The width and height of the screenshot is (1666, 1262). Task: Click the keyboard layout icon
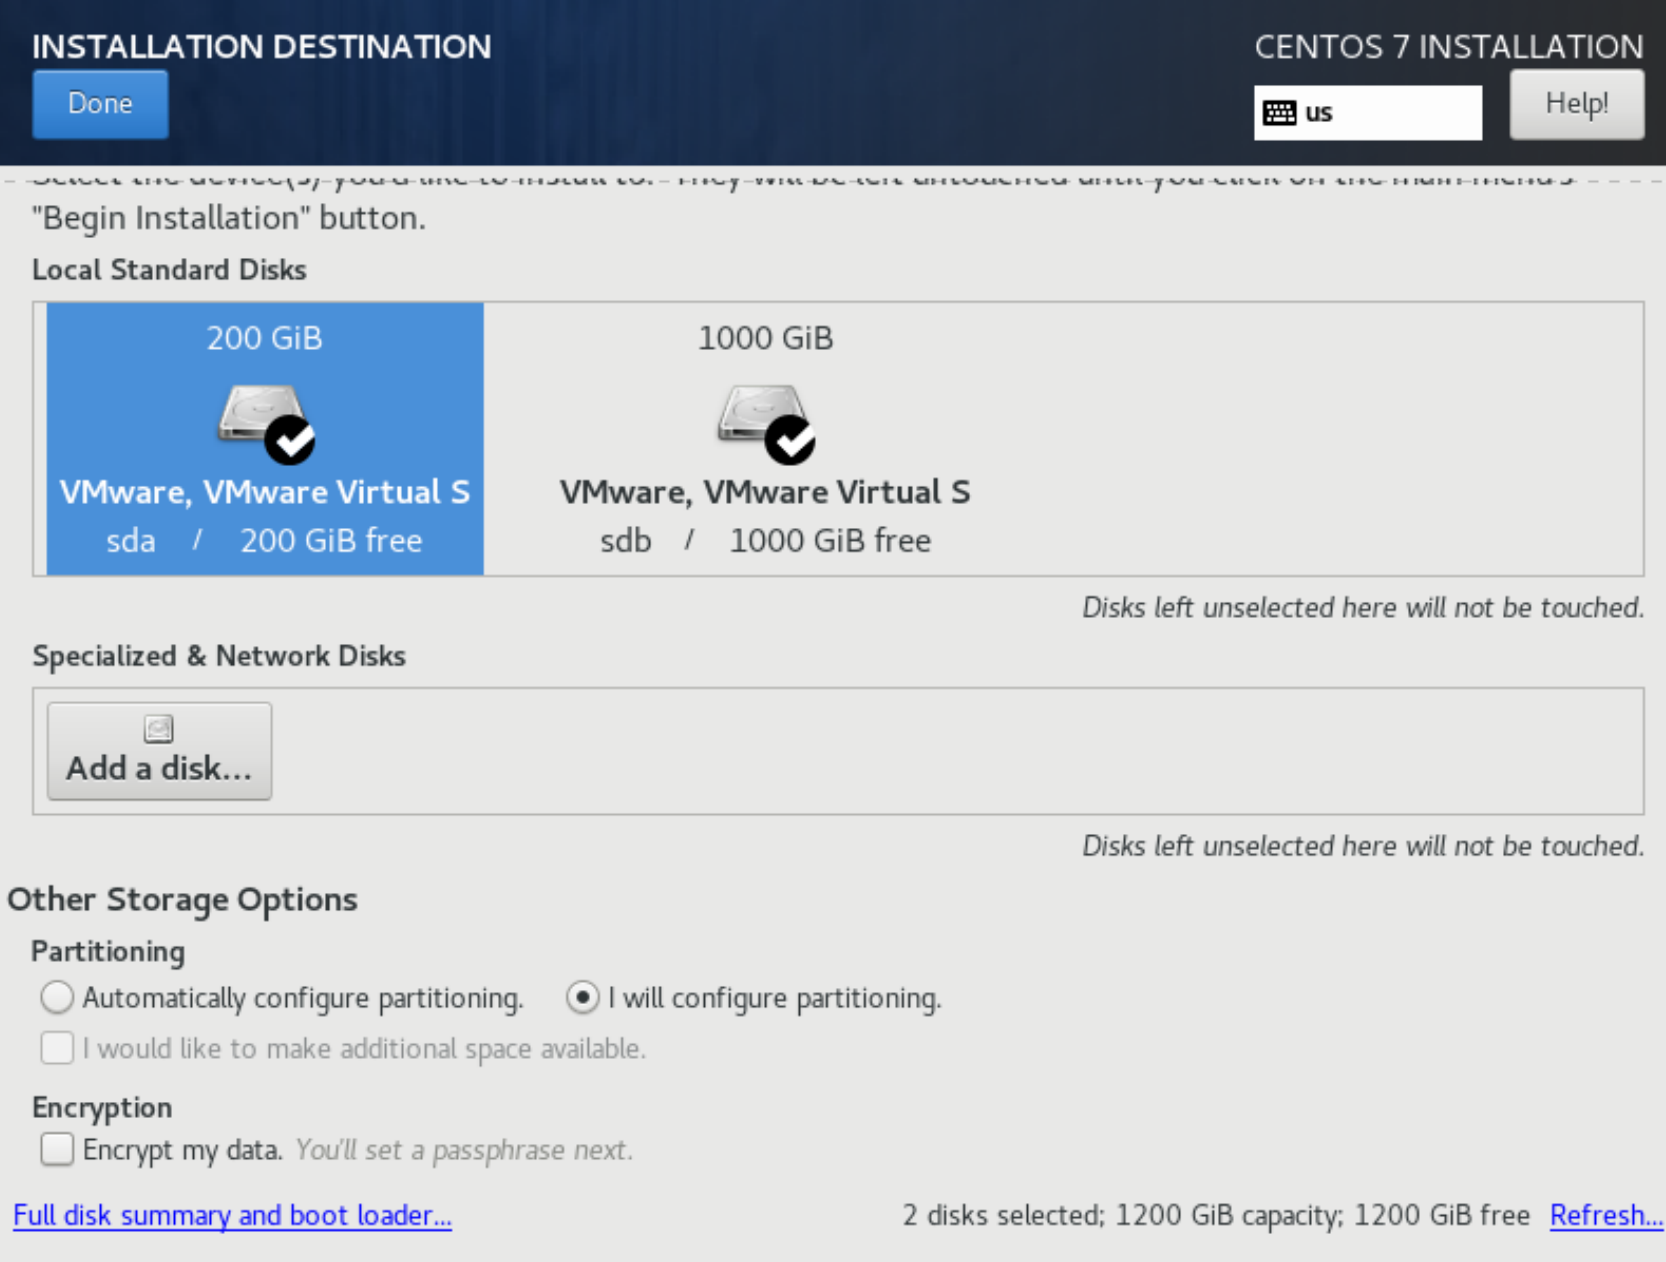[x=1279, y=113]
